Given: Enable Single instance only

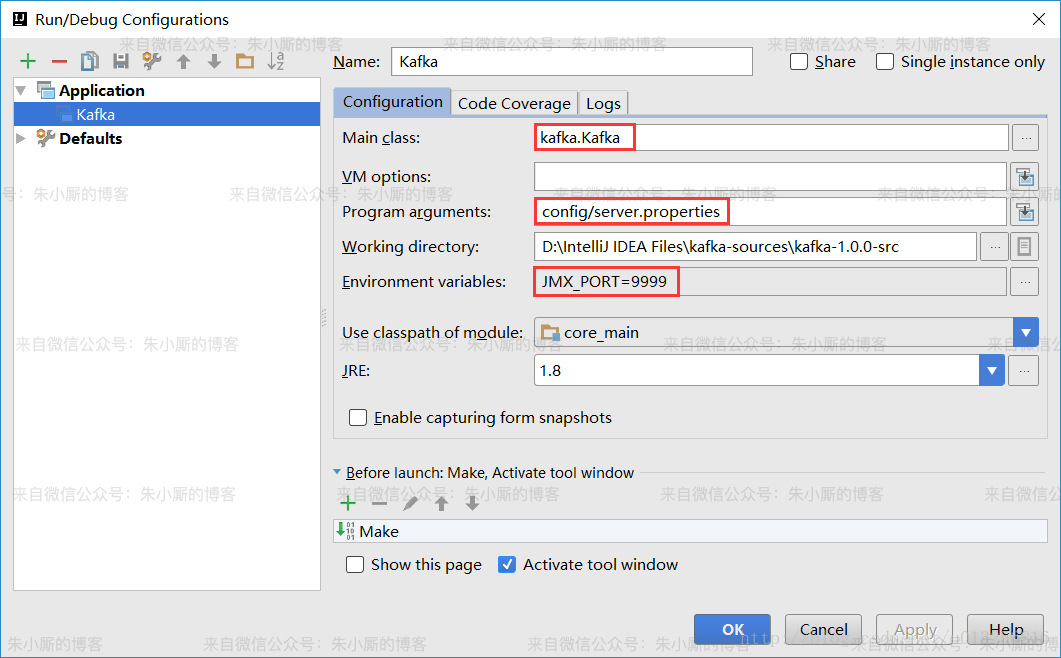Looking at the screenshot, I should pos(884,62).
